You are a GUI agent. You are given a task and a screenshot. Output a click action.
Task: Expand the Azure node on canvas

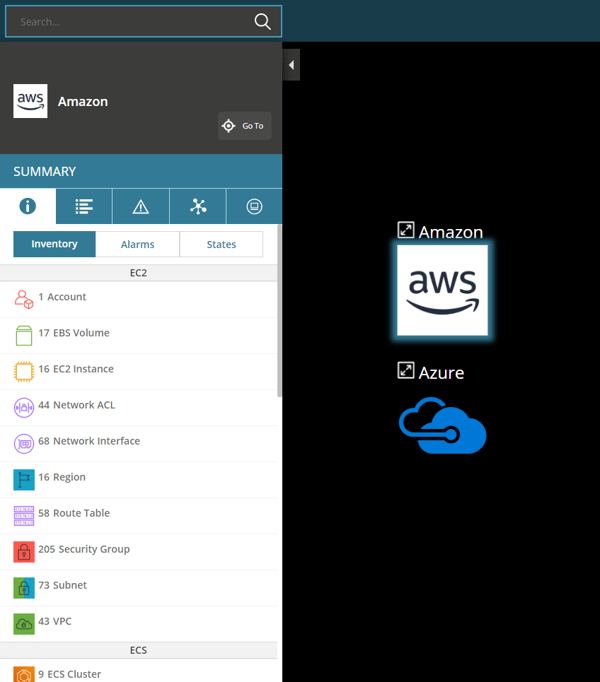[406, 371]
